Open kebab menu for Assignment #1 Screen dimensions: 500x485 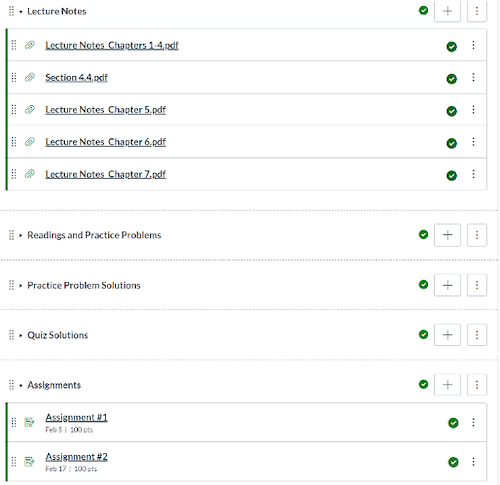tap(473, 422)
